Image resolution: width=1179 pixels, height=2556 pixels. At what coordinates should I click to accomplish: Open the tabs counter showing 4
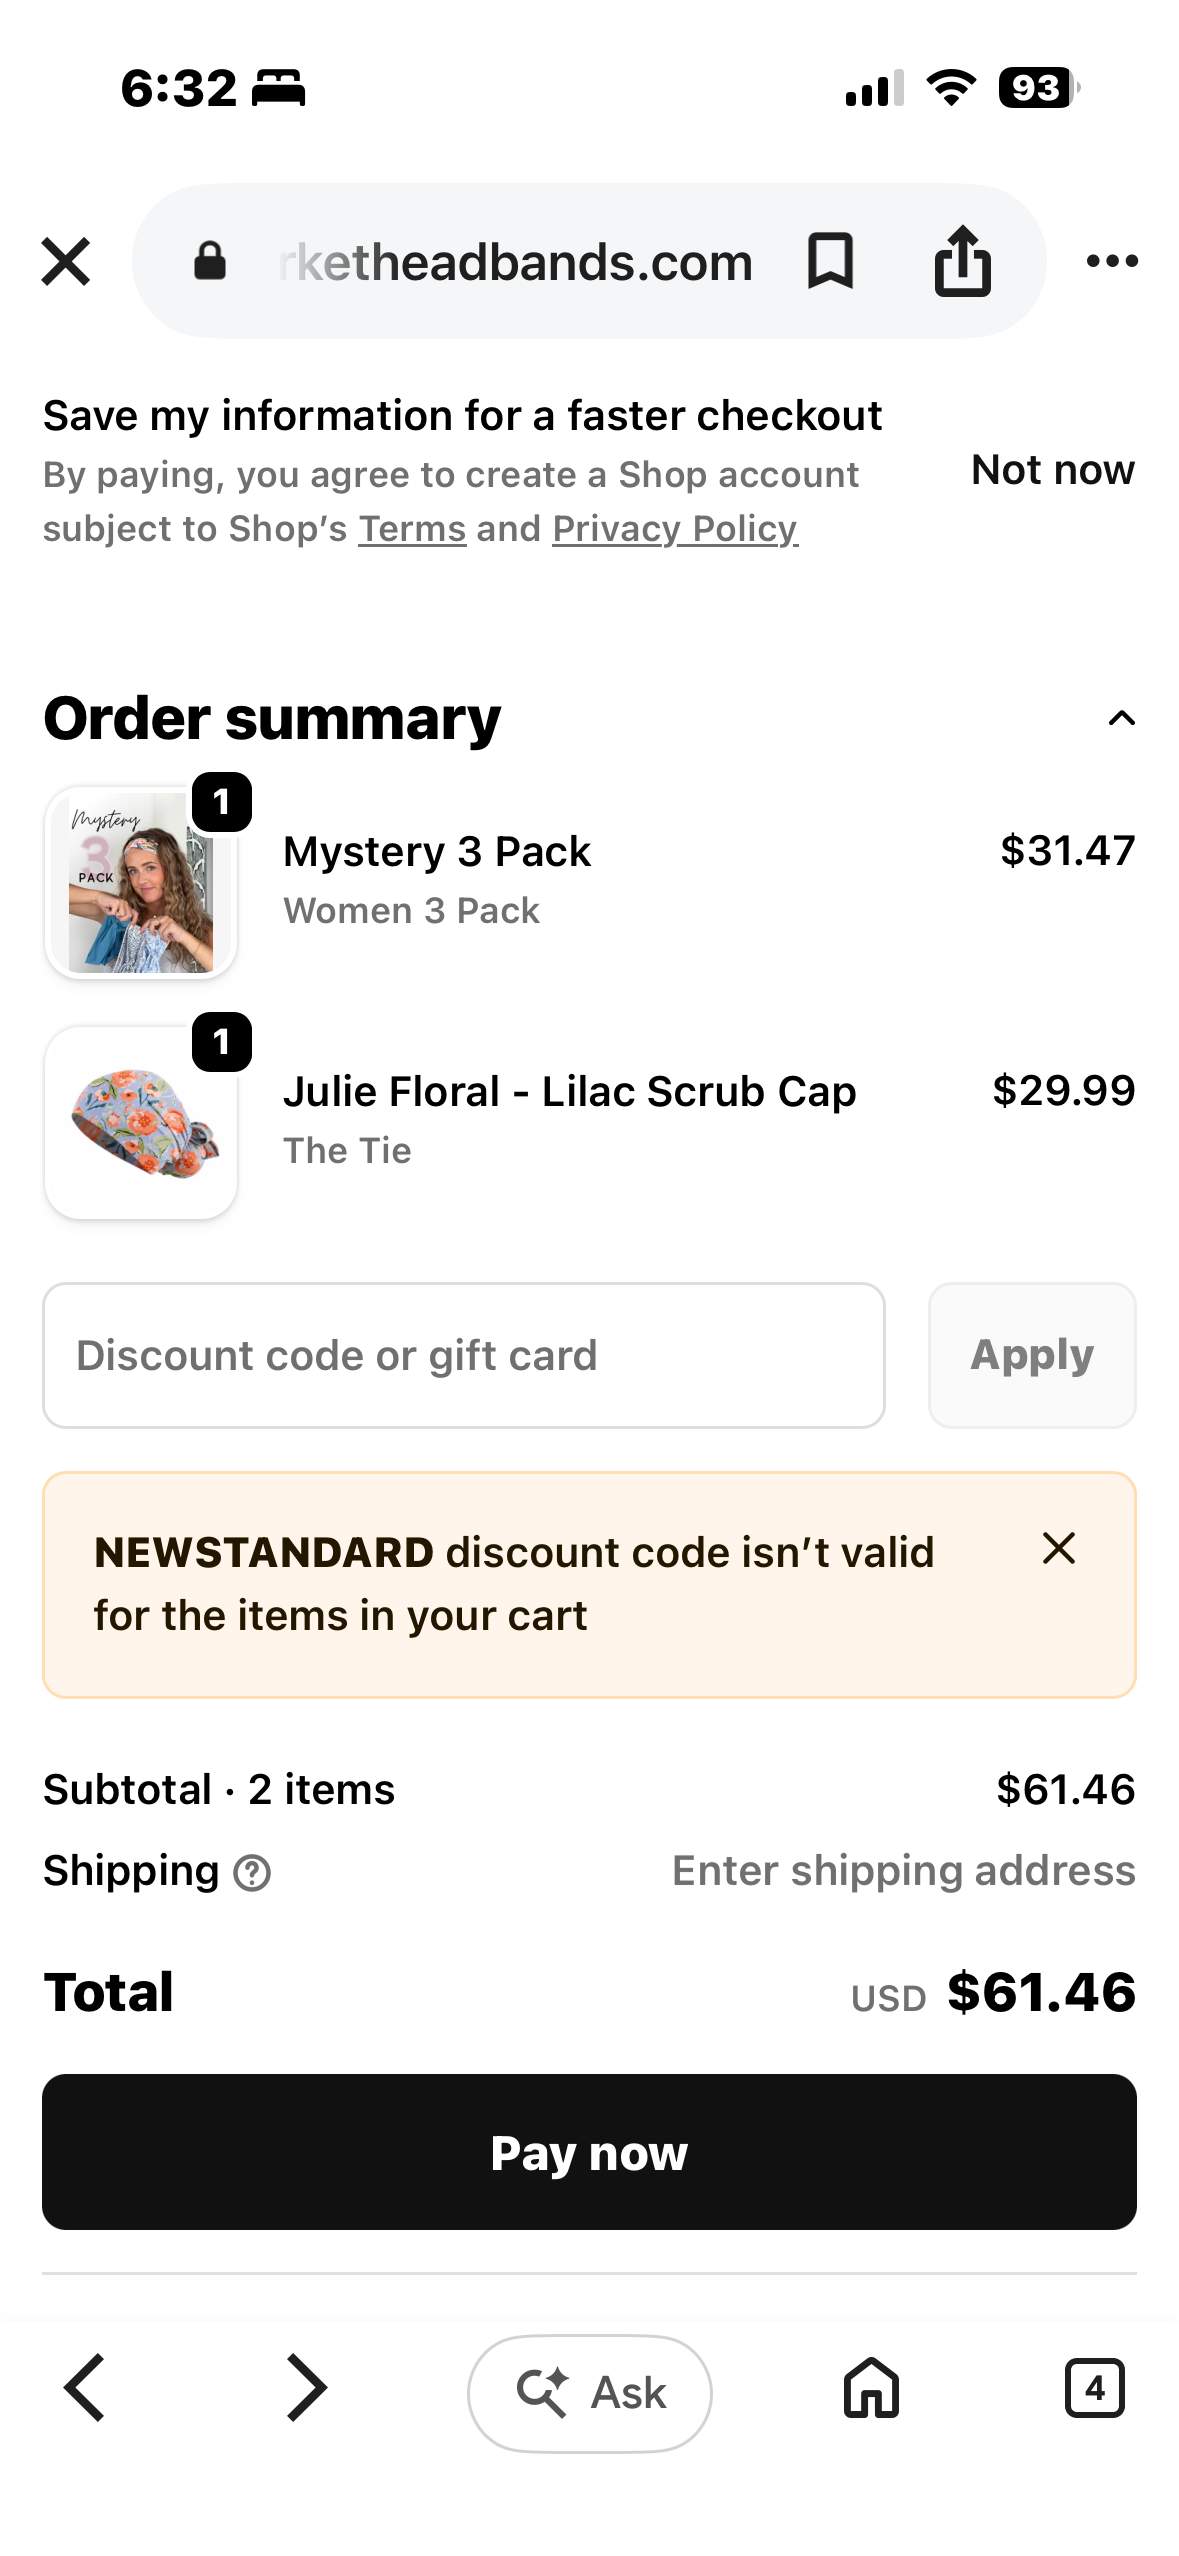1095,2388
